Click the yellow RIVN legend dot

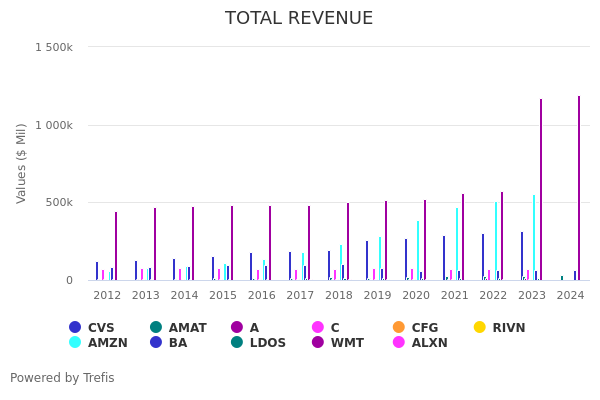pos(480,328)
